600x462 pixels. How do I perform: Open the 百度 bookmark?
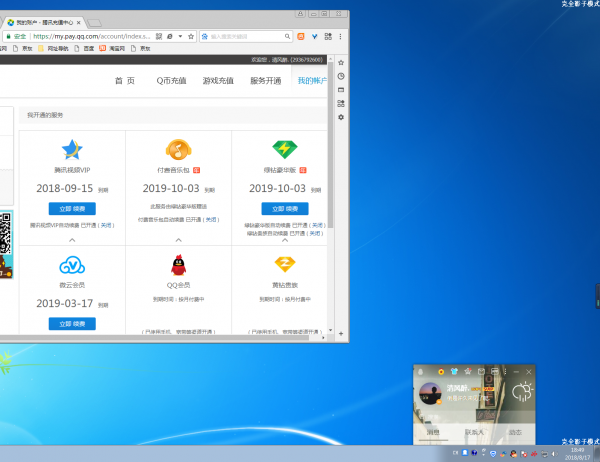click(84, 49)
